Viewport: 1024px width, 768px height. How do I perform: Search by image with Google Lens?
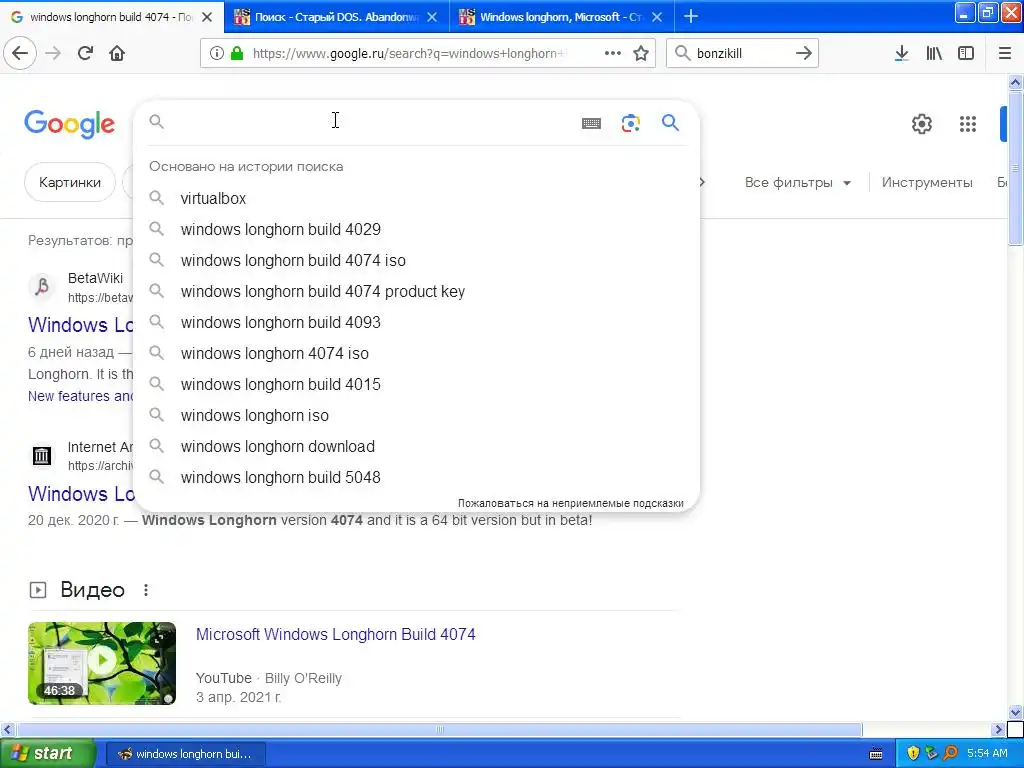click(x=630, y=123)
